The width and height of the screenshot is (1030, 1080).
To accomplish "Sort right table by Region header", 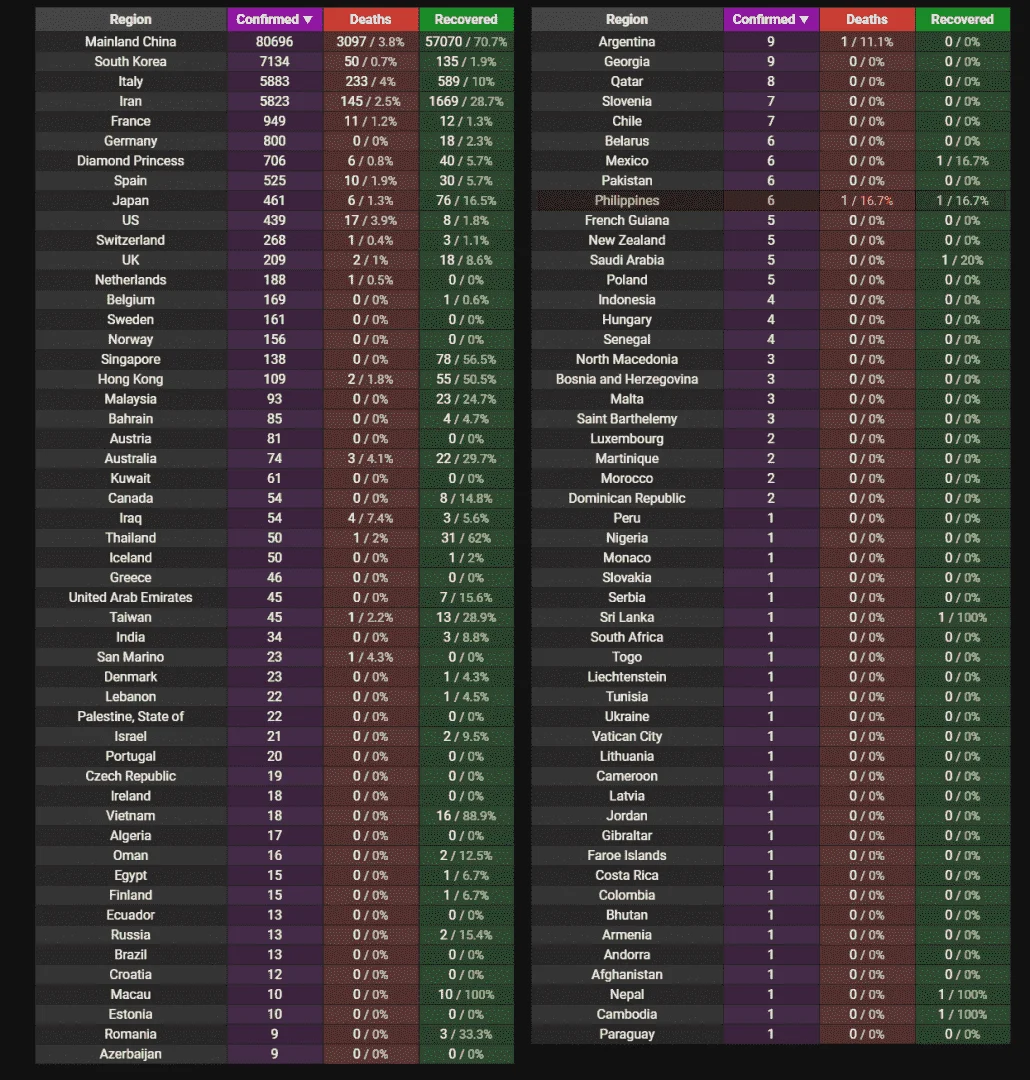I will 627,19.
